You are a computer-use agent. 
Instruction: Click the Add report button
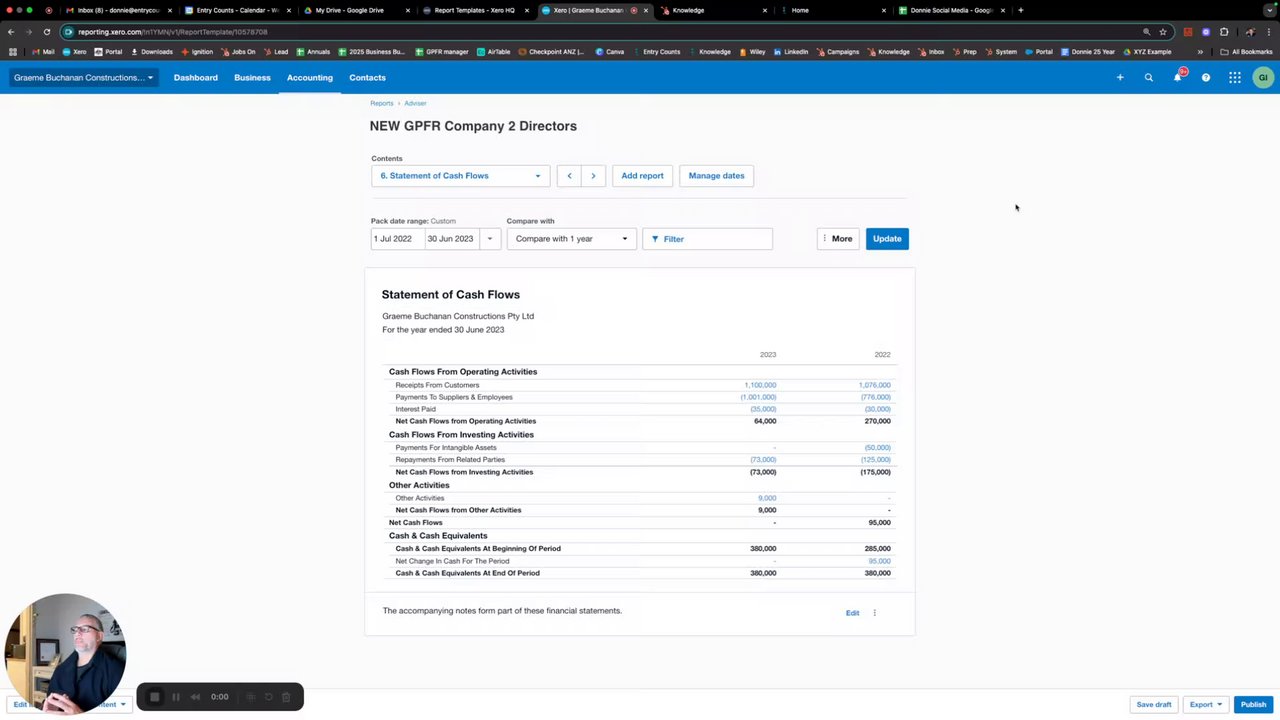pos(642,176)
